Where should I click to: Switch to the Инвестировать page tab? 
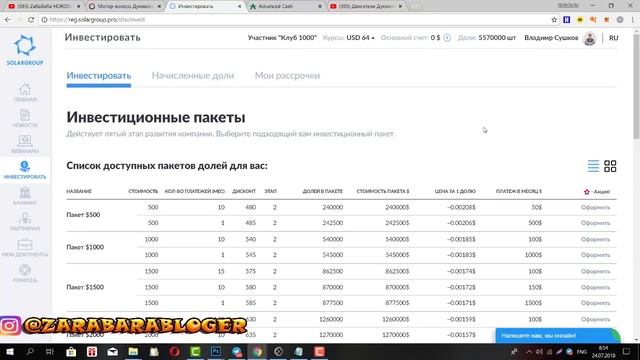click(99, 76)
